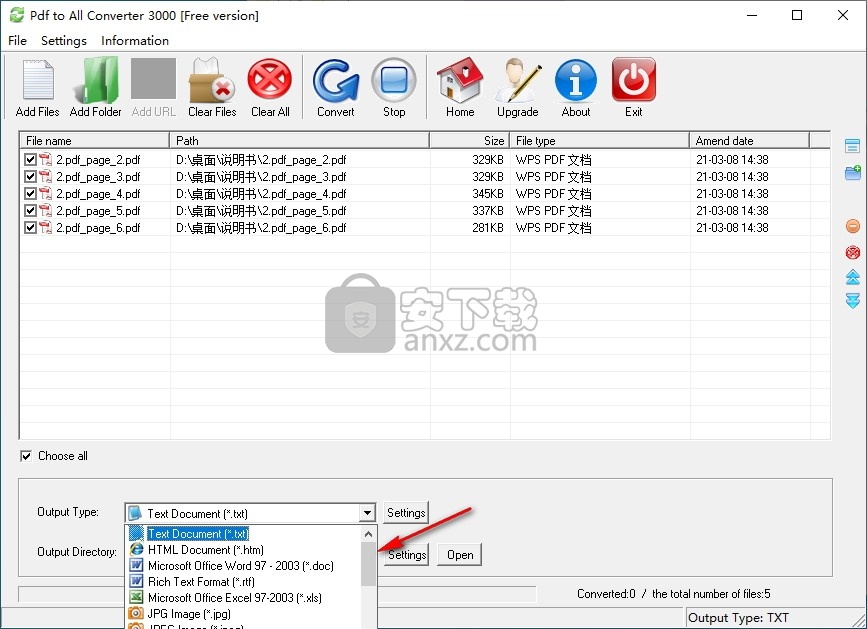Screen dimensions: 867x629
Task: Click the Open output directory button
Action: point(460,554)
